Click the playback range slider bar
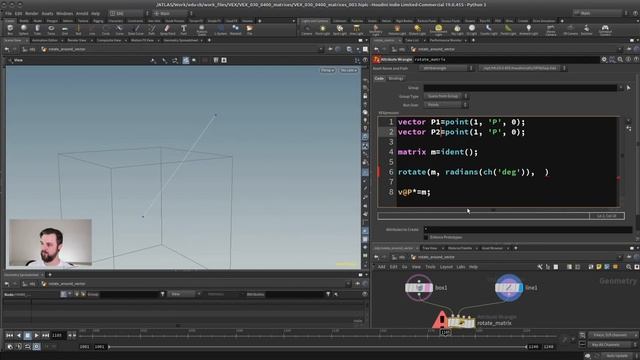Viewport: 640px width, 360px height. 317,347
